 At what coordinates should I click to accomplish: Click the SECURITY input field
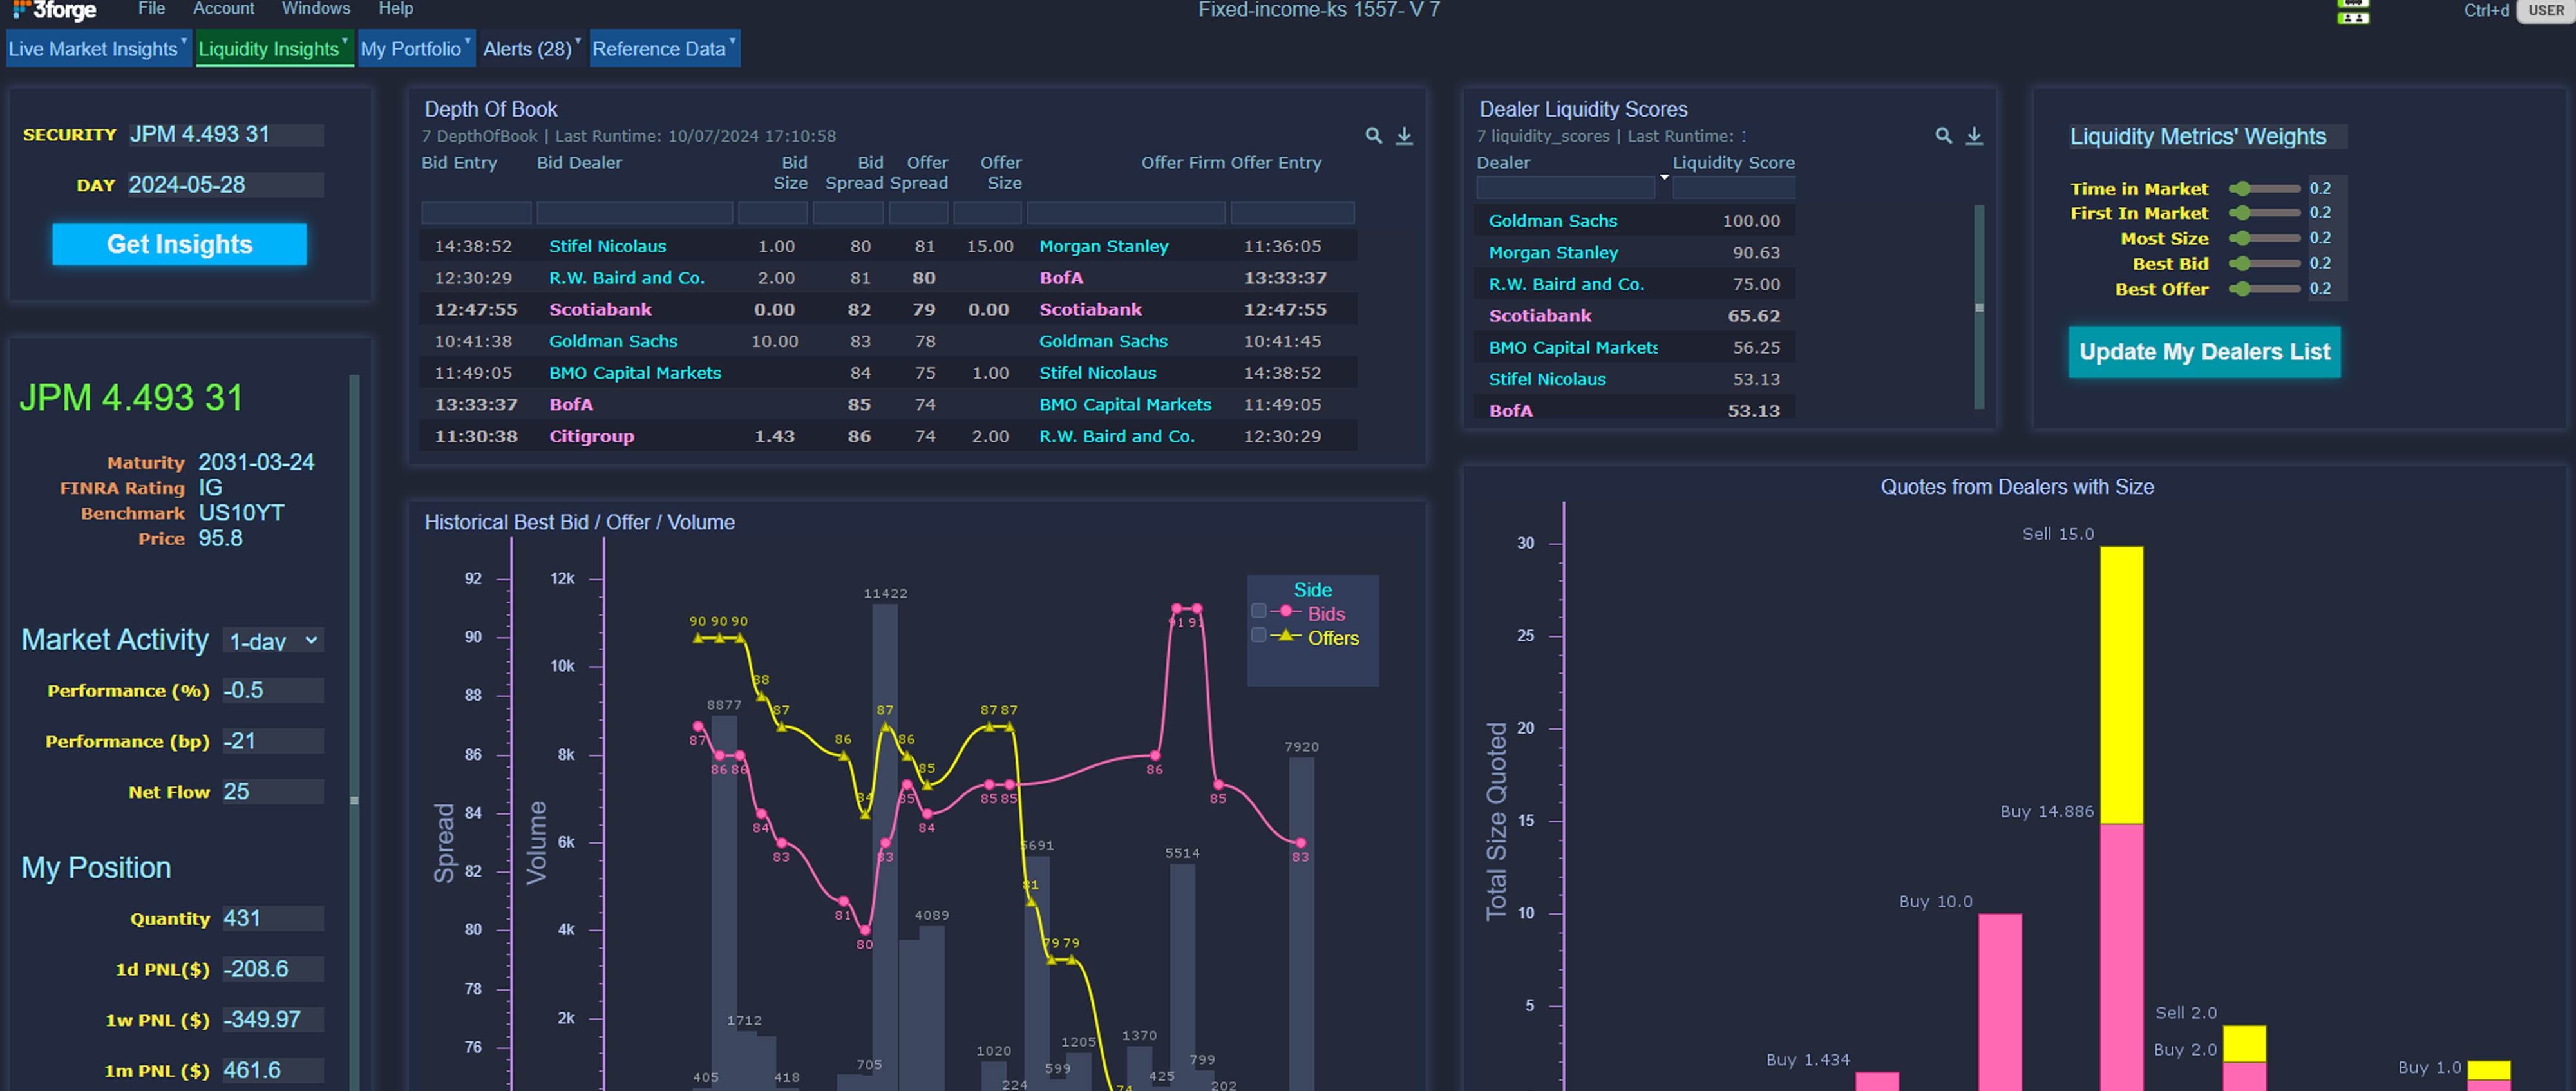click(x=225, y=134)
